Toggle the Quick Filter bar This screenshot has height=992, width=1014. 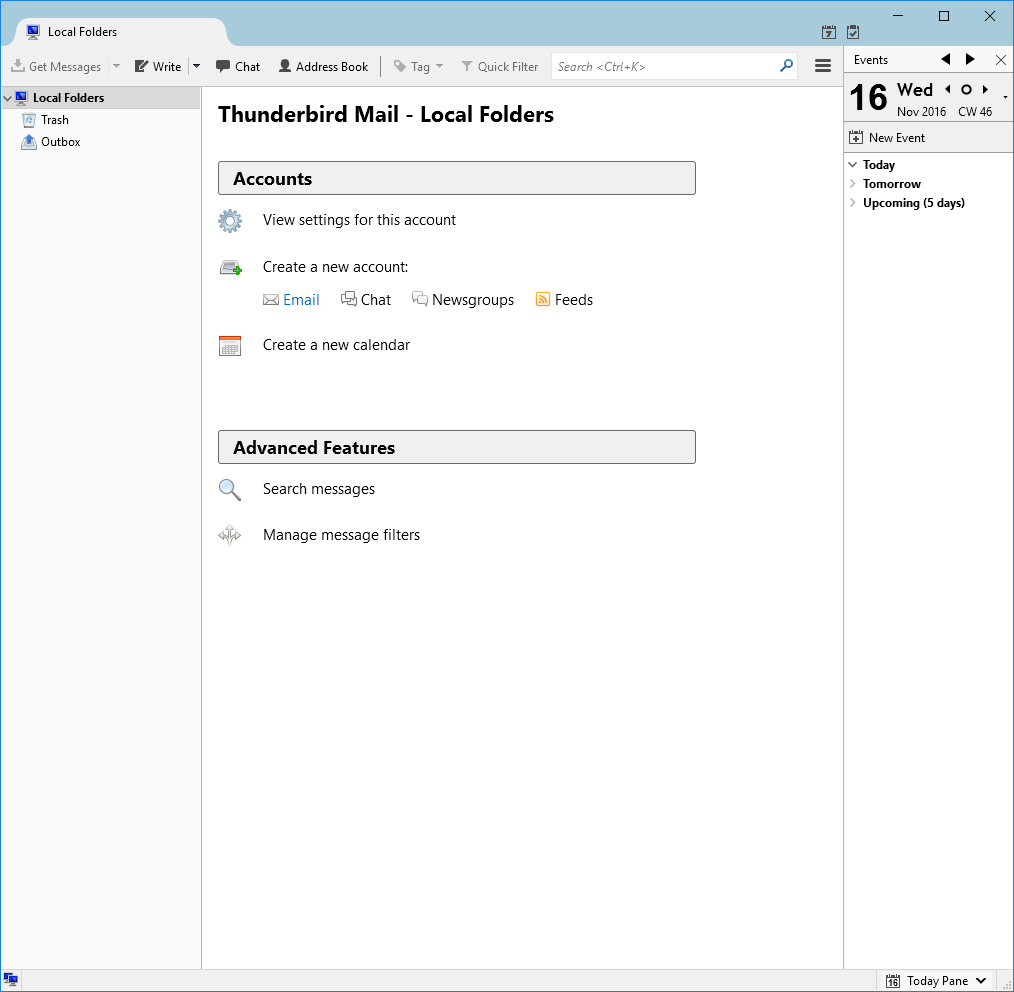pos(499,67)
